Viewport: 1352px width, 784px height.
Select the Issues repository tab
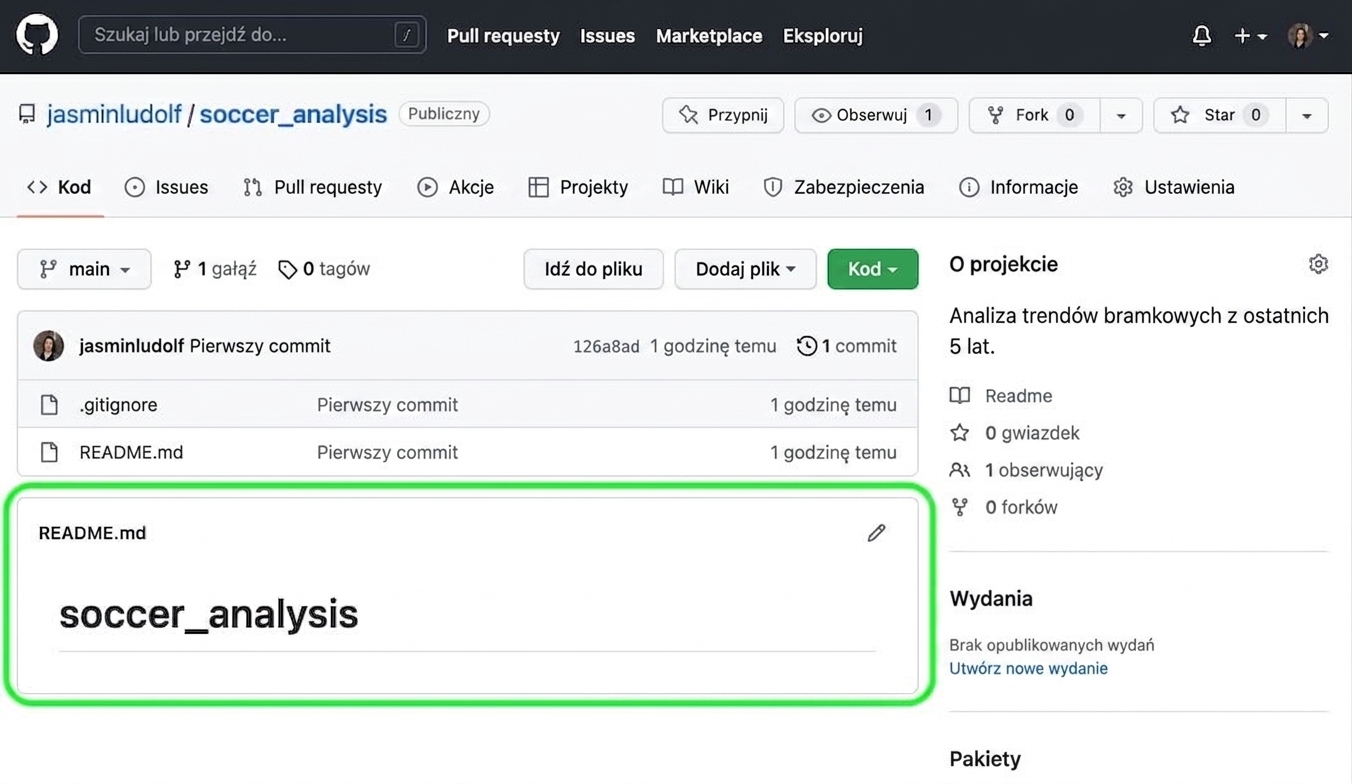point(166,187)
